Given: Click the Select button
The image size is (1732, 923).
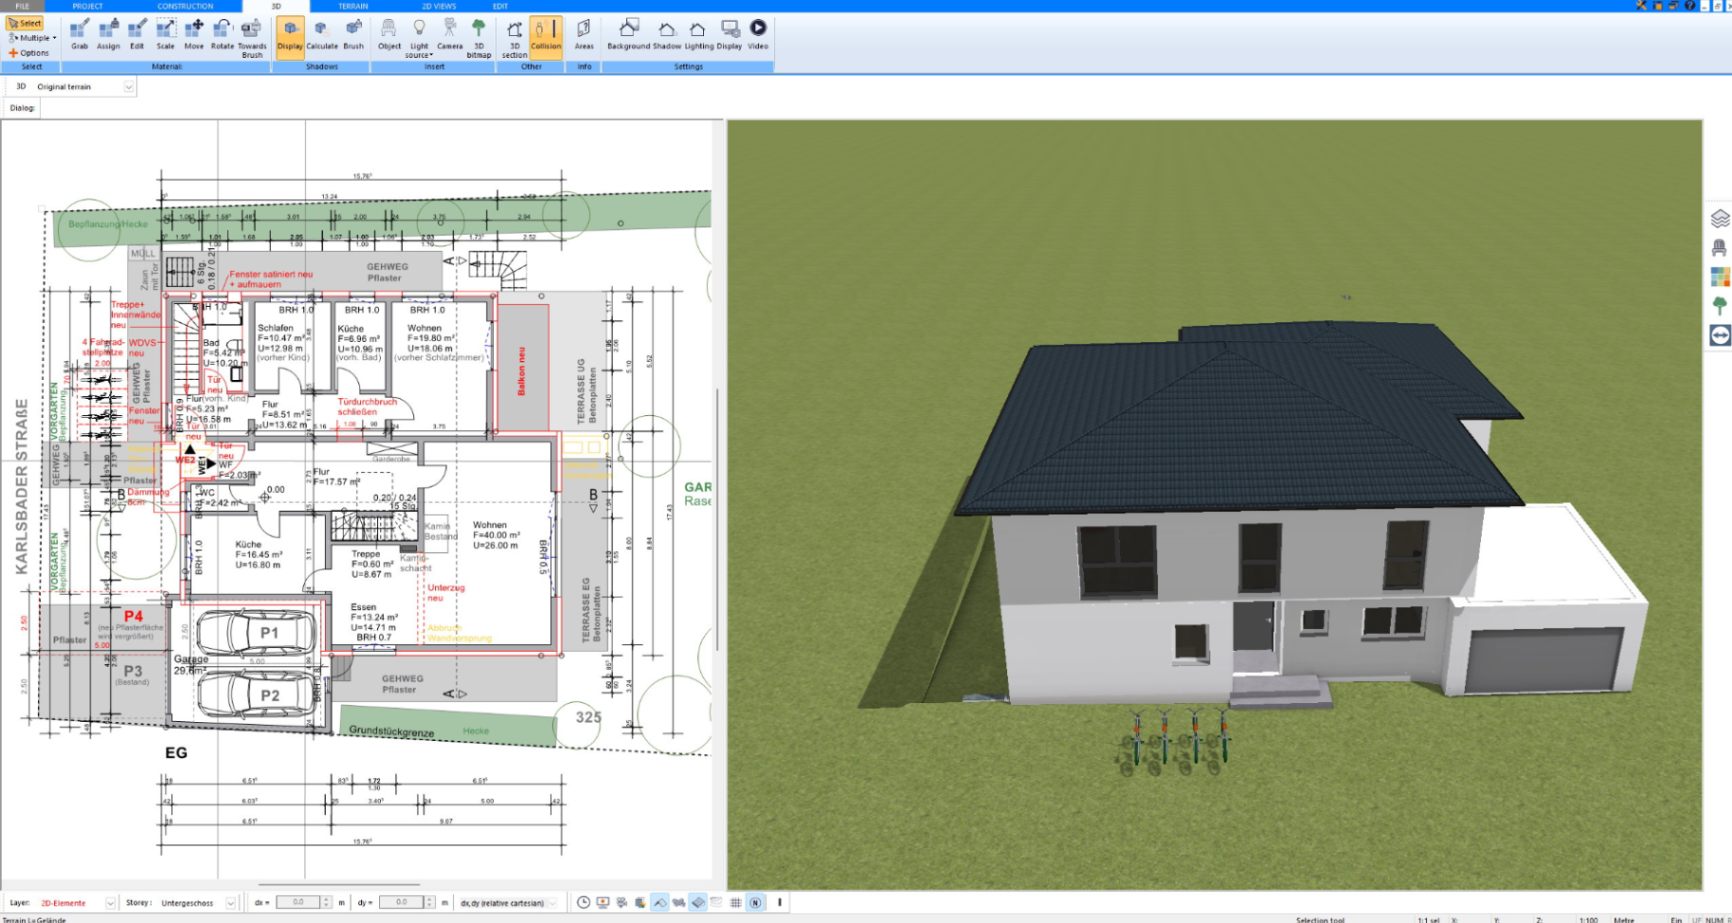Looking at the screenshot, I should click(x=25, y=23).
